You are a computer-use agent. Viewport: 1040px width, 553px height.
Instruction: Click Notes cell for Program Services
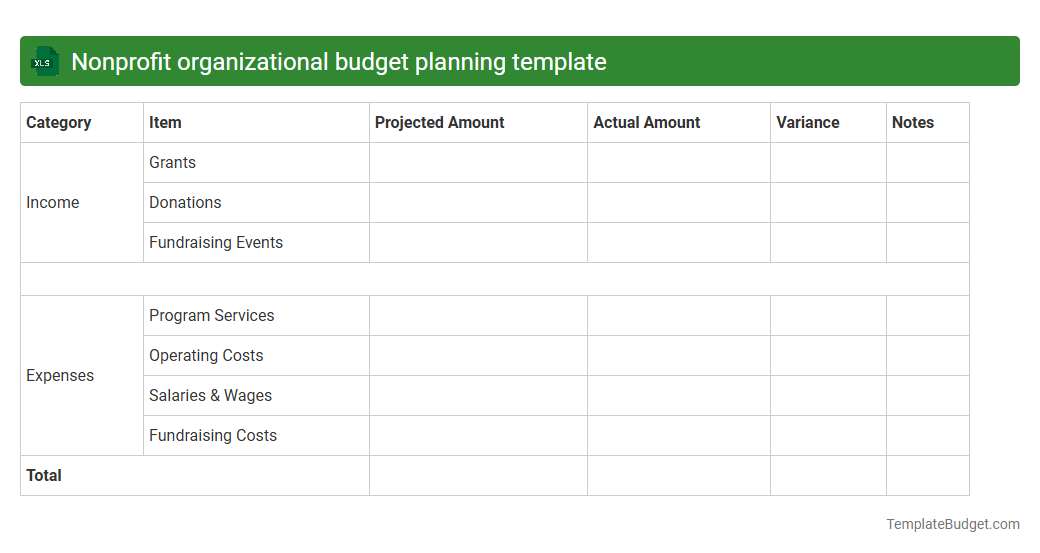tap(928, 316)
